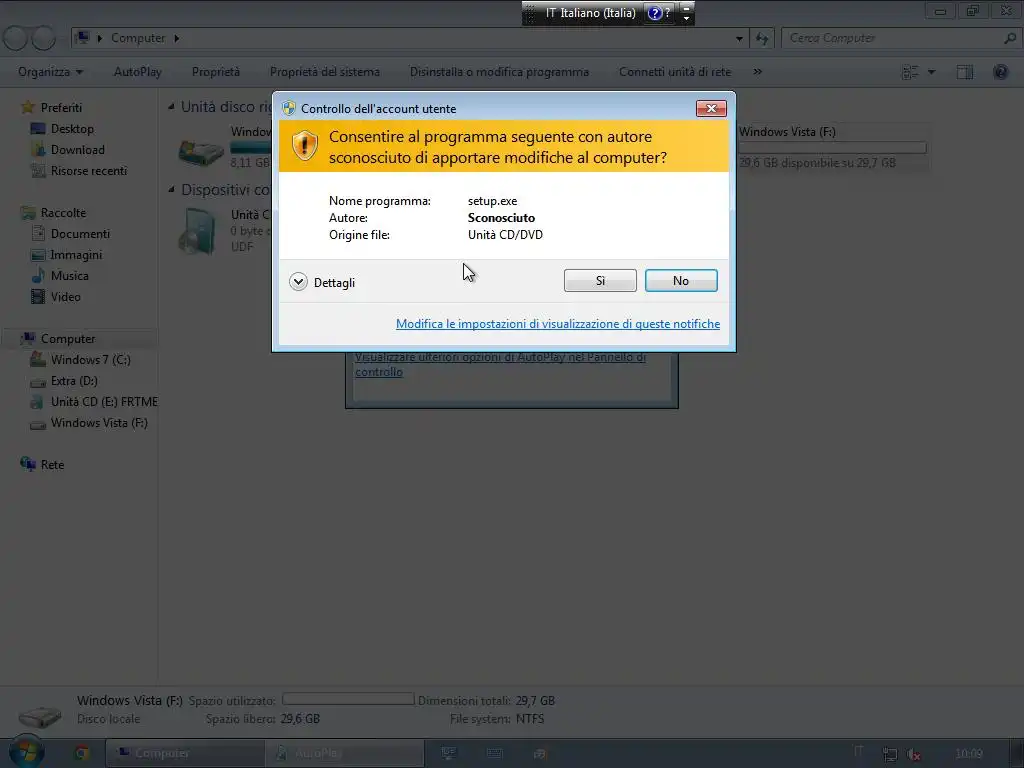The height and width of the screenshot is (768, 1024).
Task: Click No to deny the program
Action: click(x=680, y=281)
